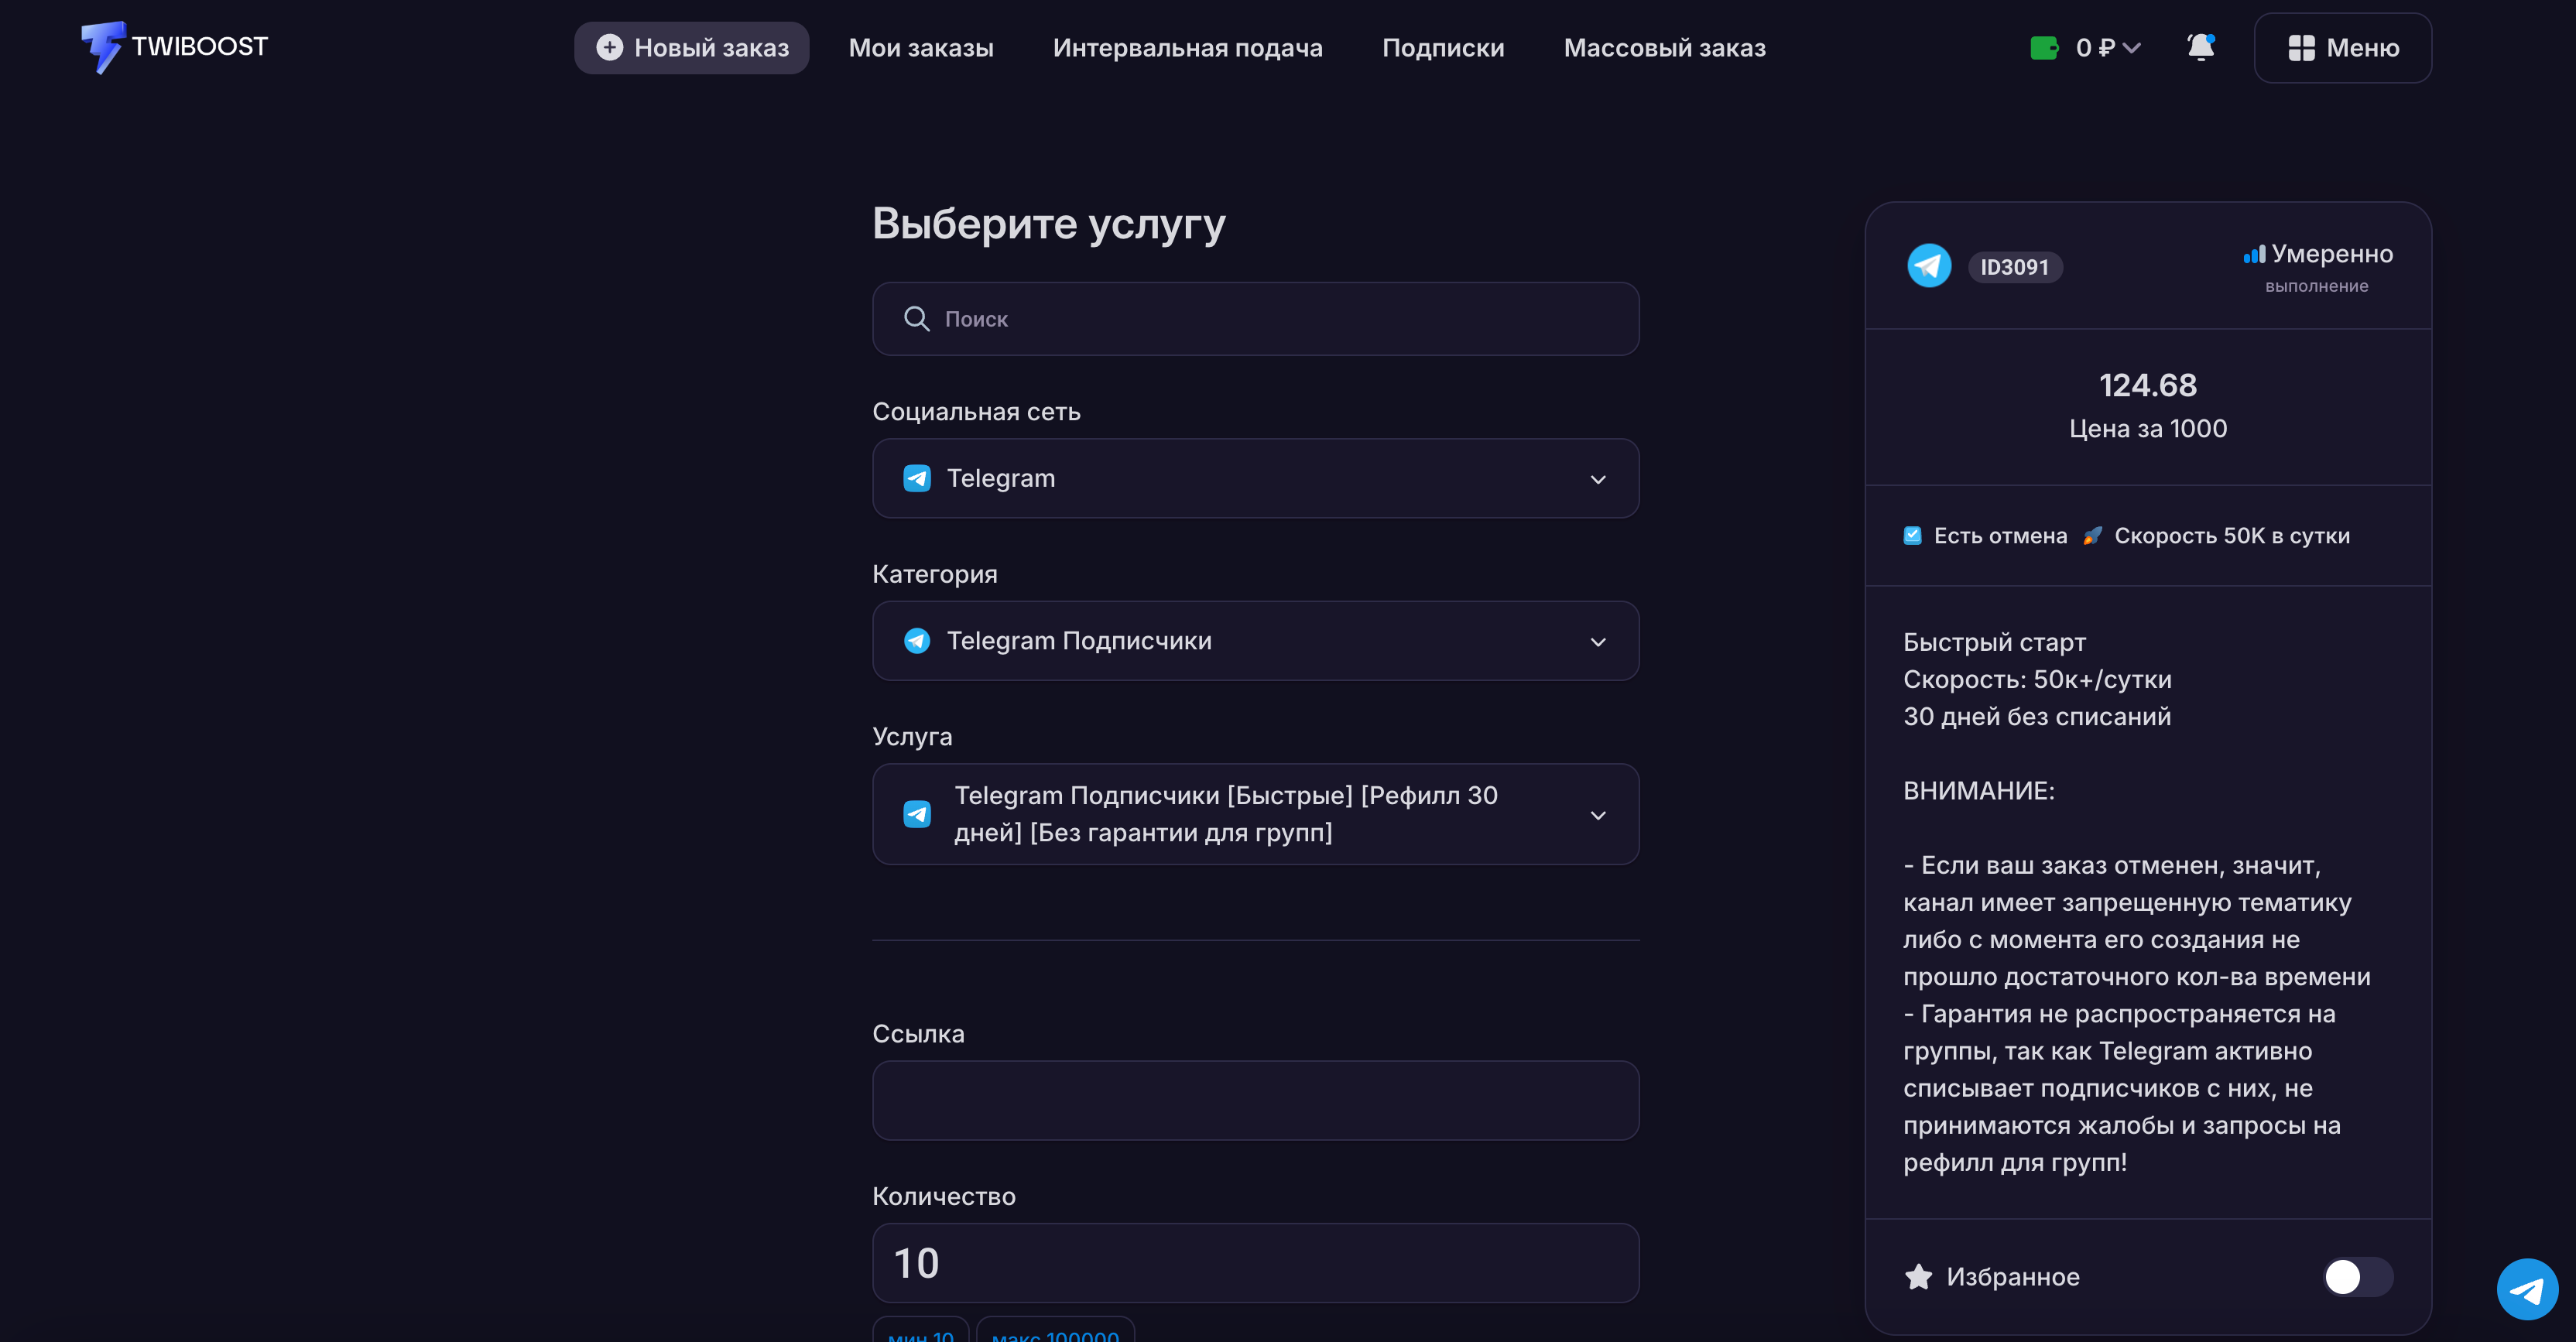
Task: Click the ID3091 service badge
Action: pyautogui.click(x=2014, y=267)
